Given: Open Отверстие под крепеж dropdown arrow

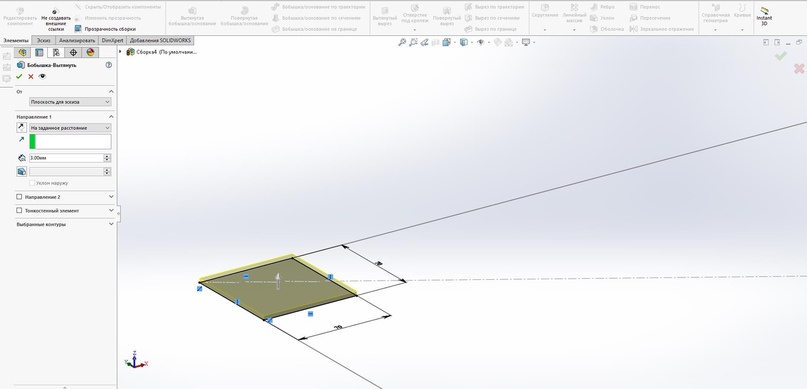Looking at the screenshot, I should (414, 30).
